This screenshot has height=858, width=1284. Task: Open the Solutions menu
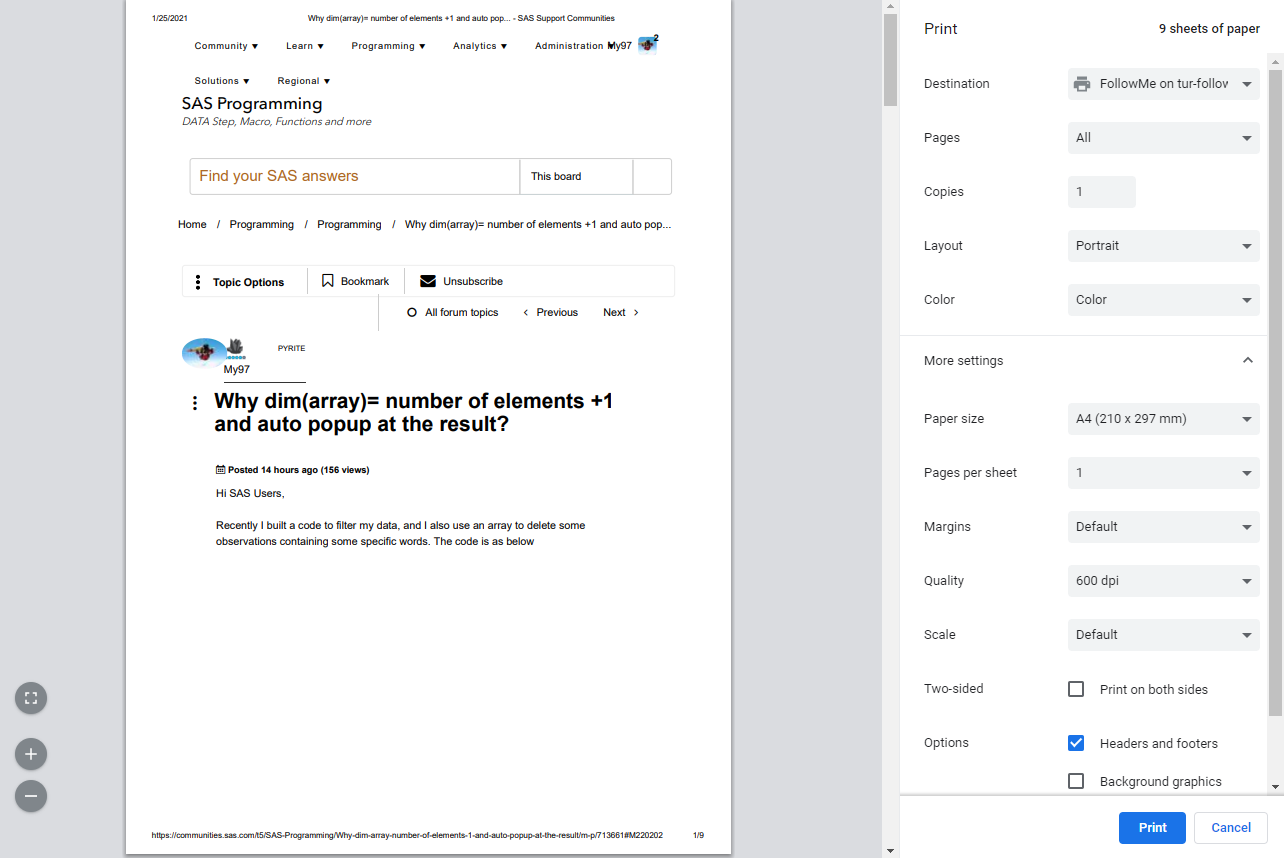point(221,80)
